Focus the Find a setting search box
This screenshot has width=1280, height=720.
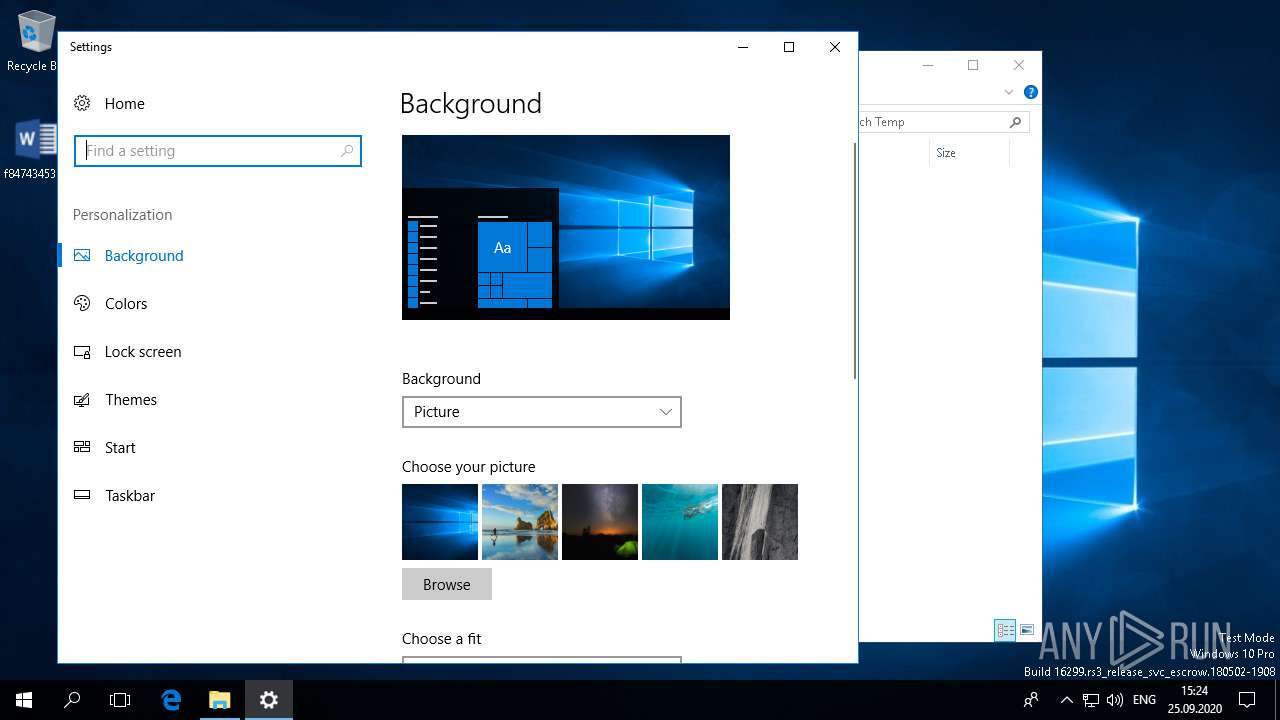pos(218,151)
